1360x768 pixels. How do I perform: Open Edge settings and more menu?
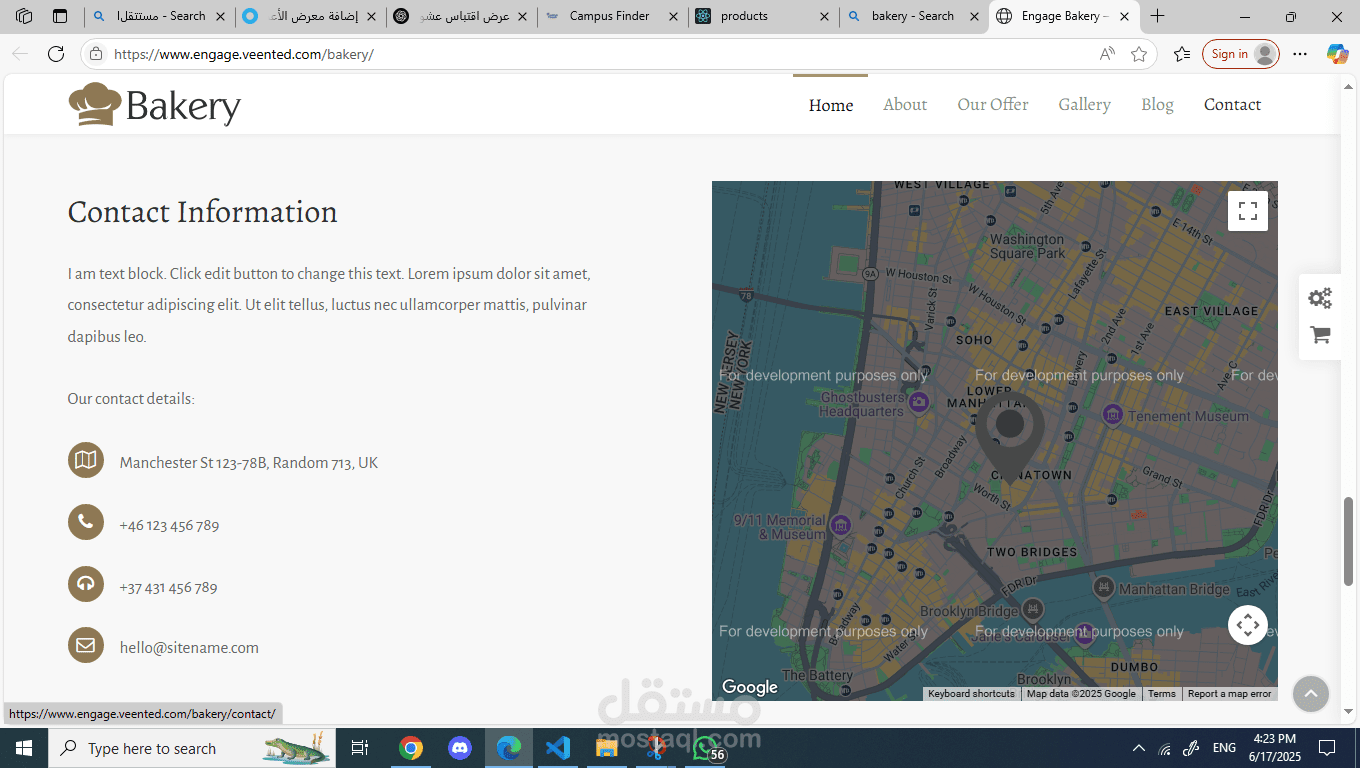(x=1300, y=54)
